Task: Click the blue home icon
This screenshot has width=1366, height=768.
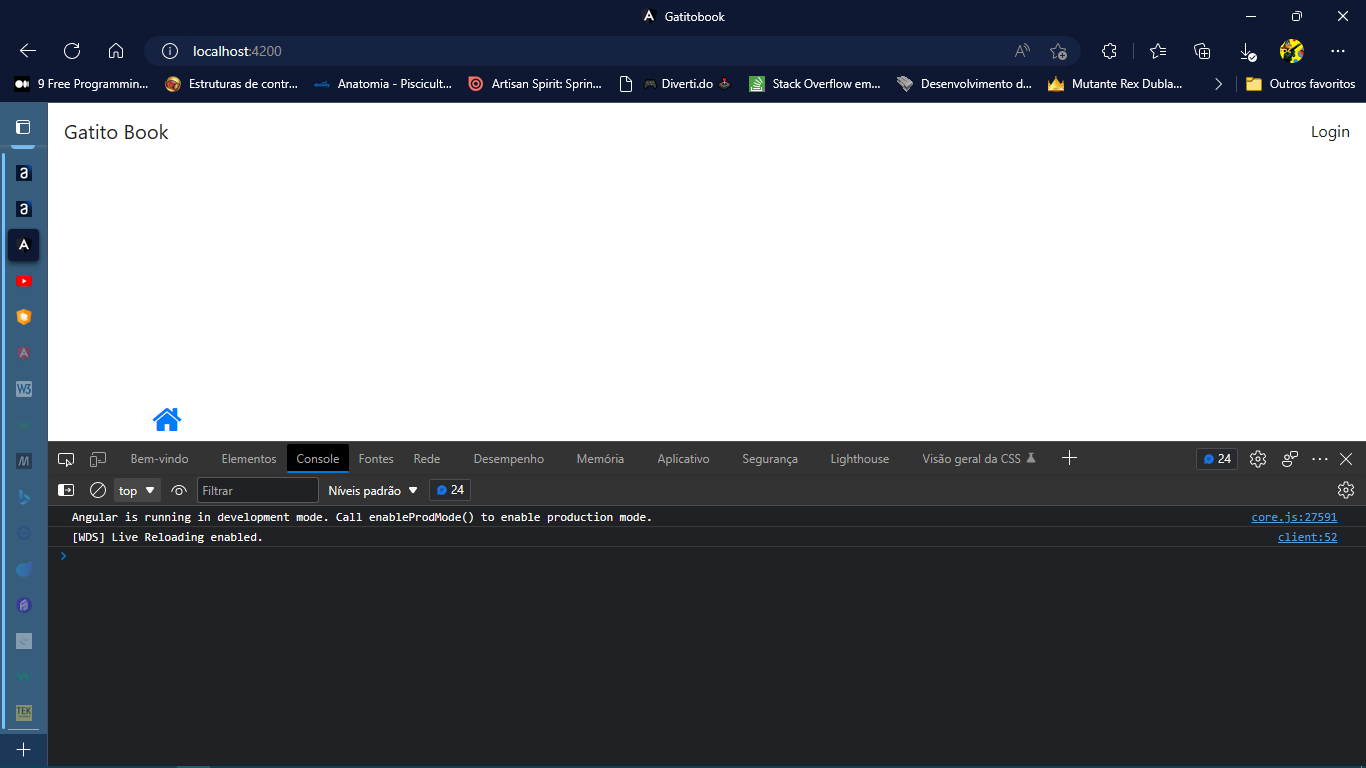Action: [x=167, y=419]
